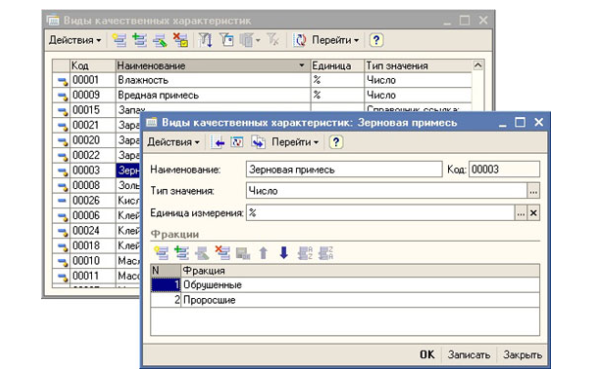Image resolution: width=595 pixels, height=381 pixels.
Task: Click sort arrow in Наименование column header
Action: pos(301,66)
